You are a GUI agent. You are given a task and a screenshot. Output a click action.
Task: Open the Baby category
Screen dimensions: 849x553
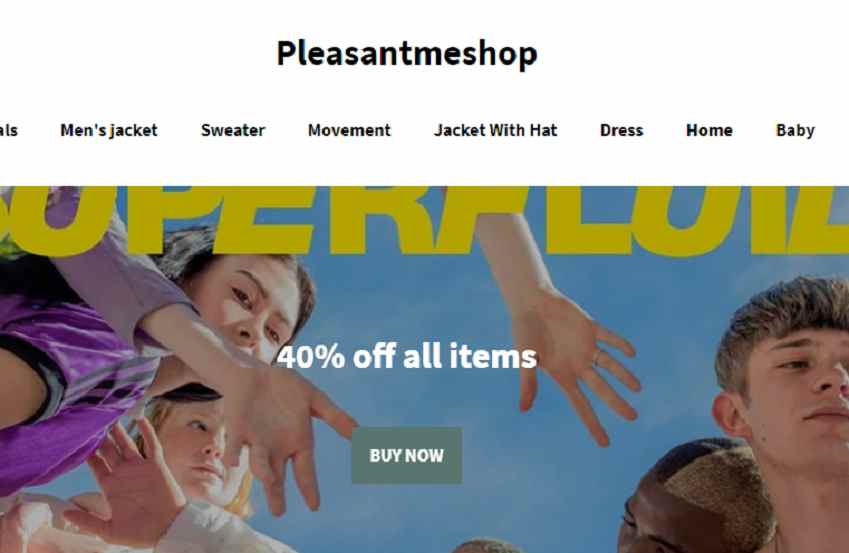pyautogui.click(x=795, y=131)
